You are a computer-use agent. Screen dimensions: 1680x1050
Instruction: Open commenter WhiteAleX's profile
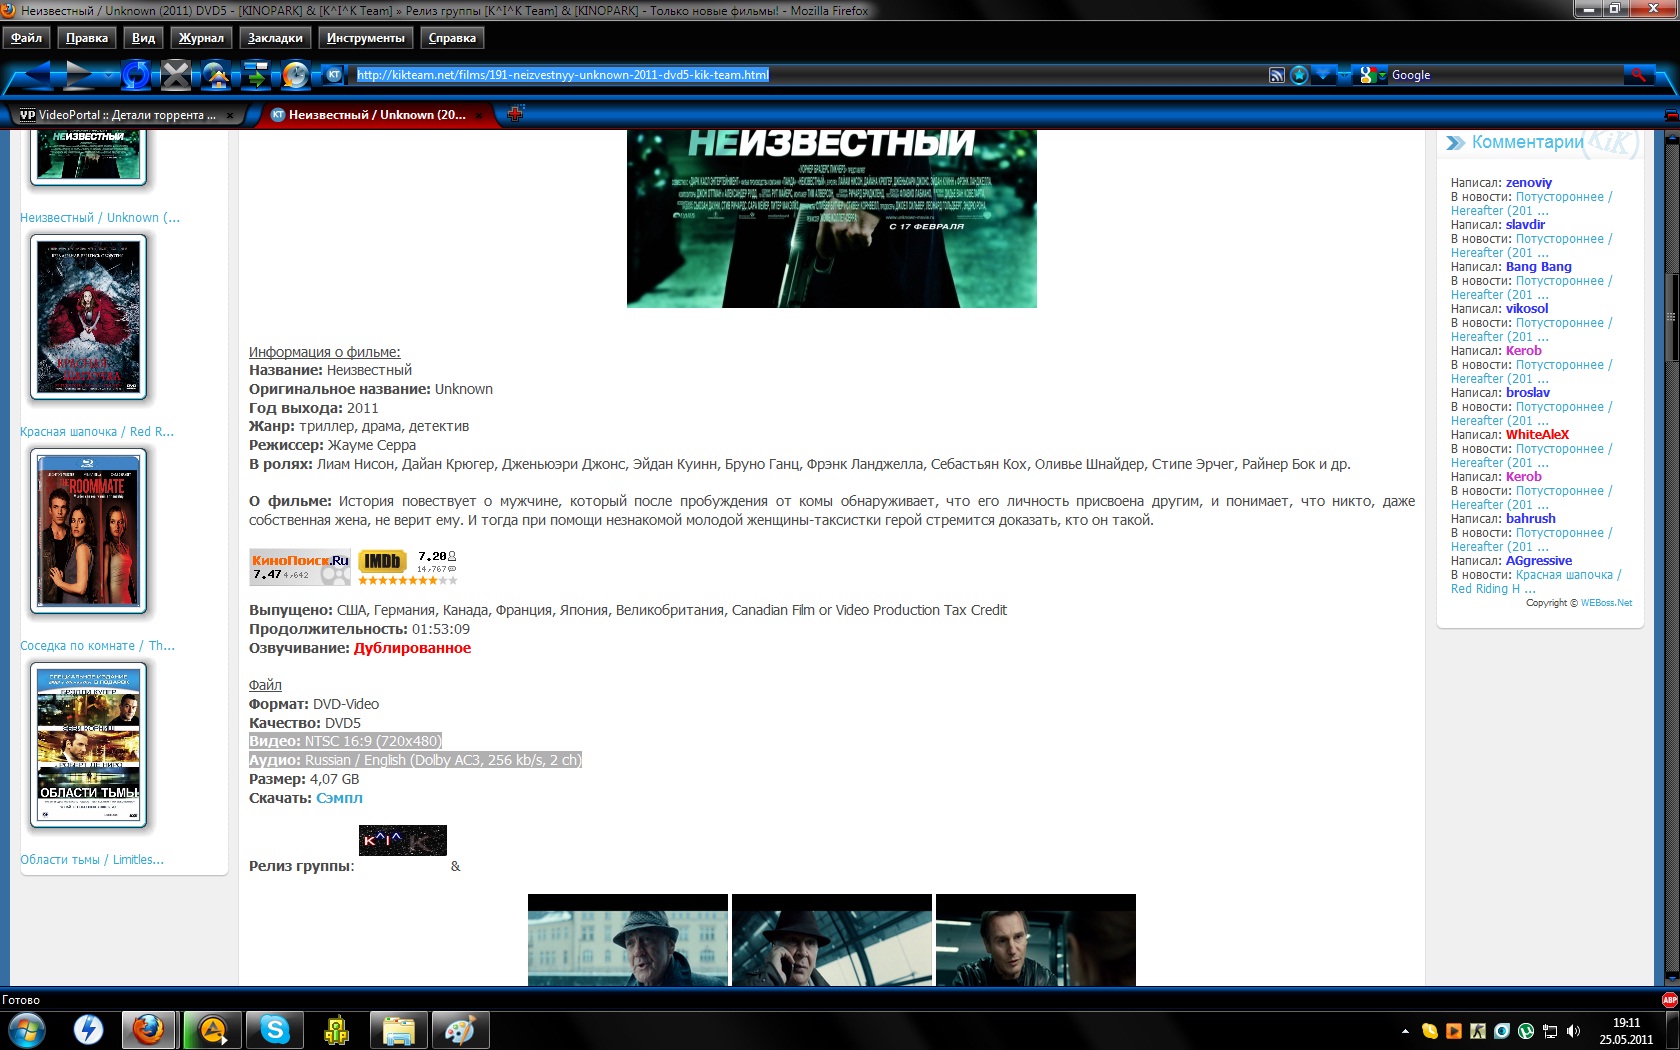point(1537,435)
